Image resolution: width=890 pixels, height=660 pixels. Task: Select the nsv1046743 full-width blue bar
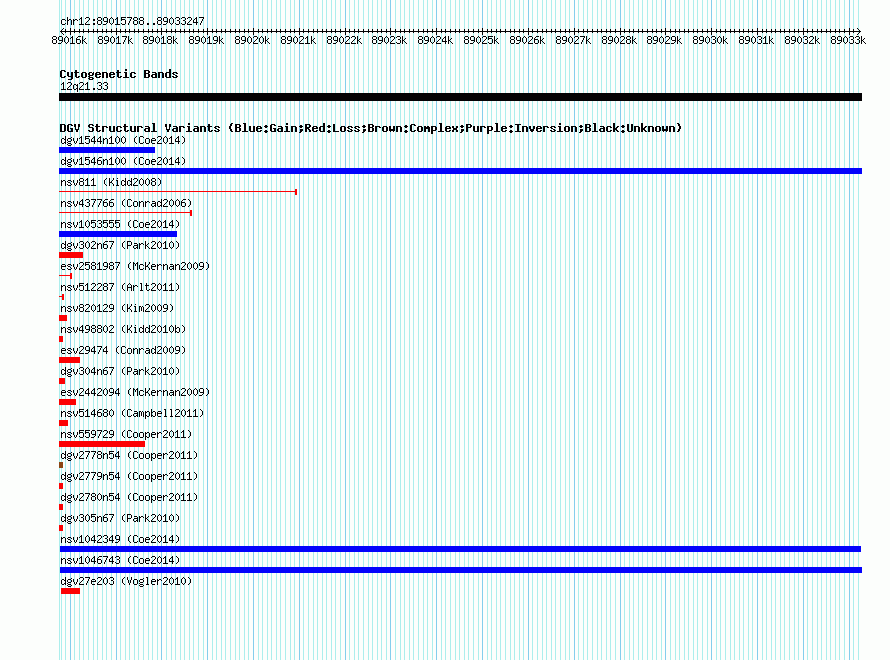[461, 570]
